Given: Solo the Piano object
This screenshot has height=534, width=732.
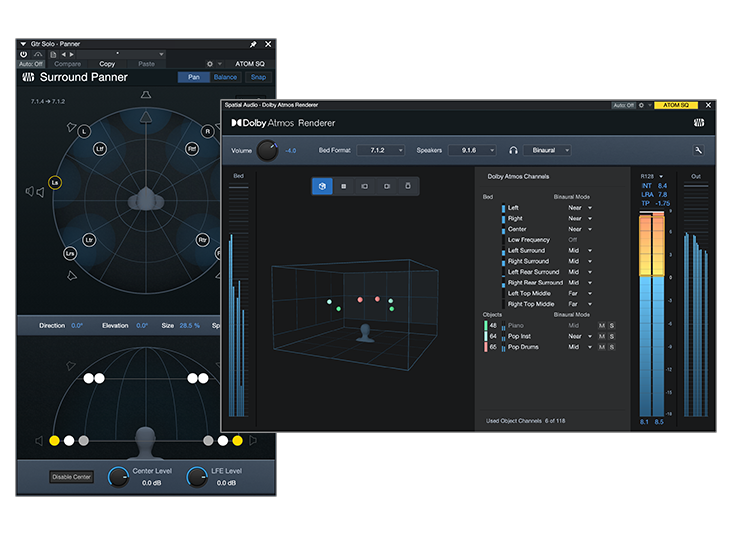Looking at the screenshot, I should tap(612, 326).
